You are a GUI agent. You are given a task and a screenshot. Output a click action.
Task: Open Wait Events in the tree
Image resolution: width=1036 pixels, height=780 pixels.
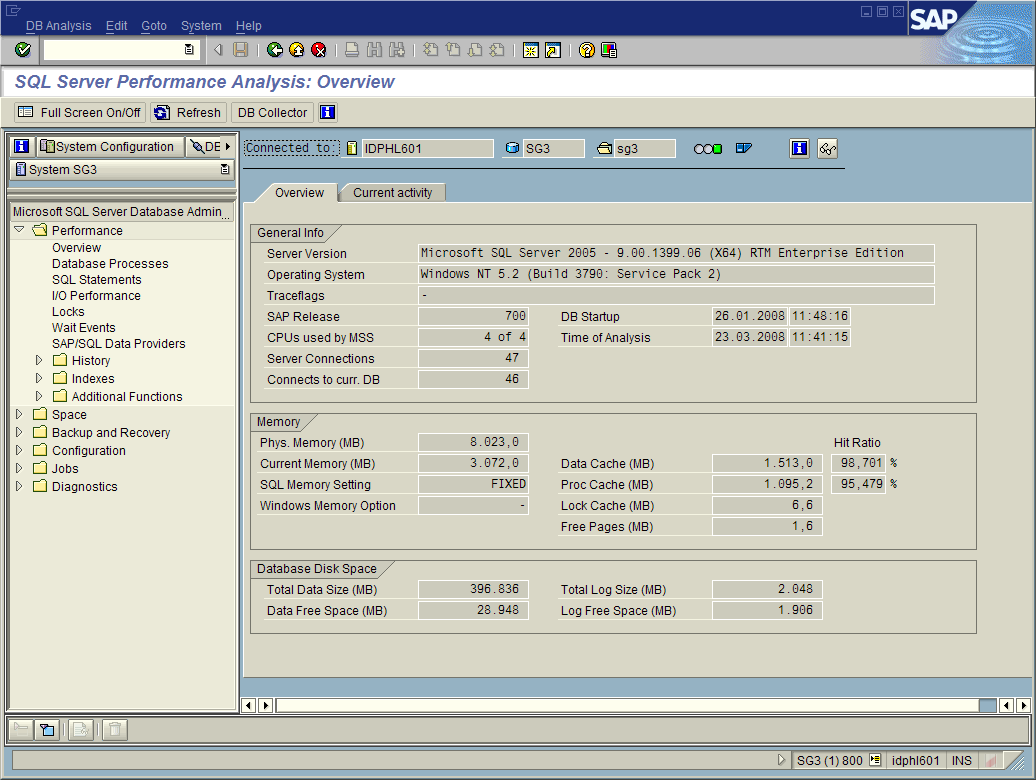pos(83,327)
